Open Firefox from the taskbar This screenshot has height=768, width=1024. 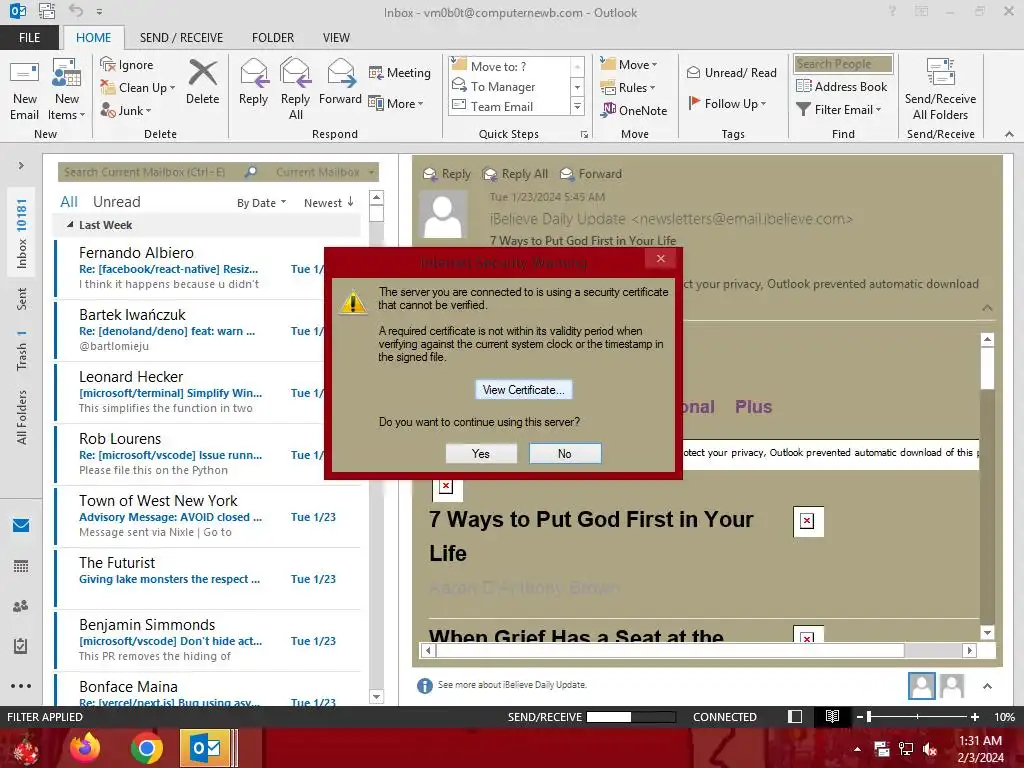pyautogui.click(x=85, y=748)
